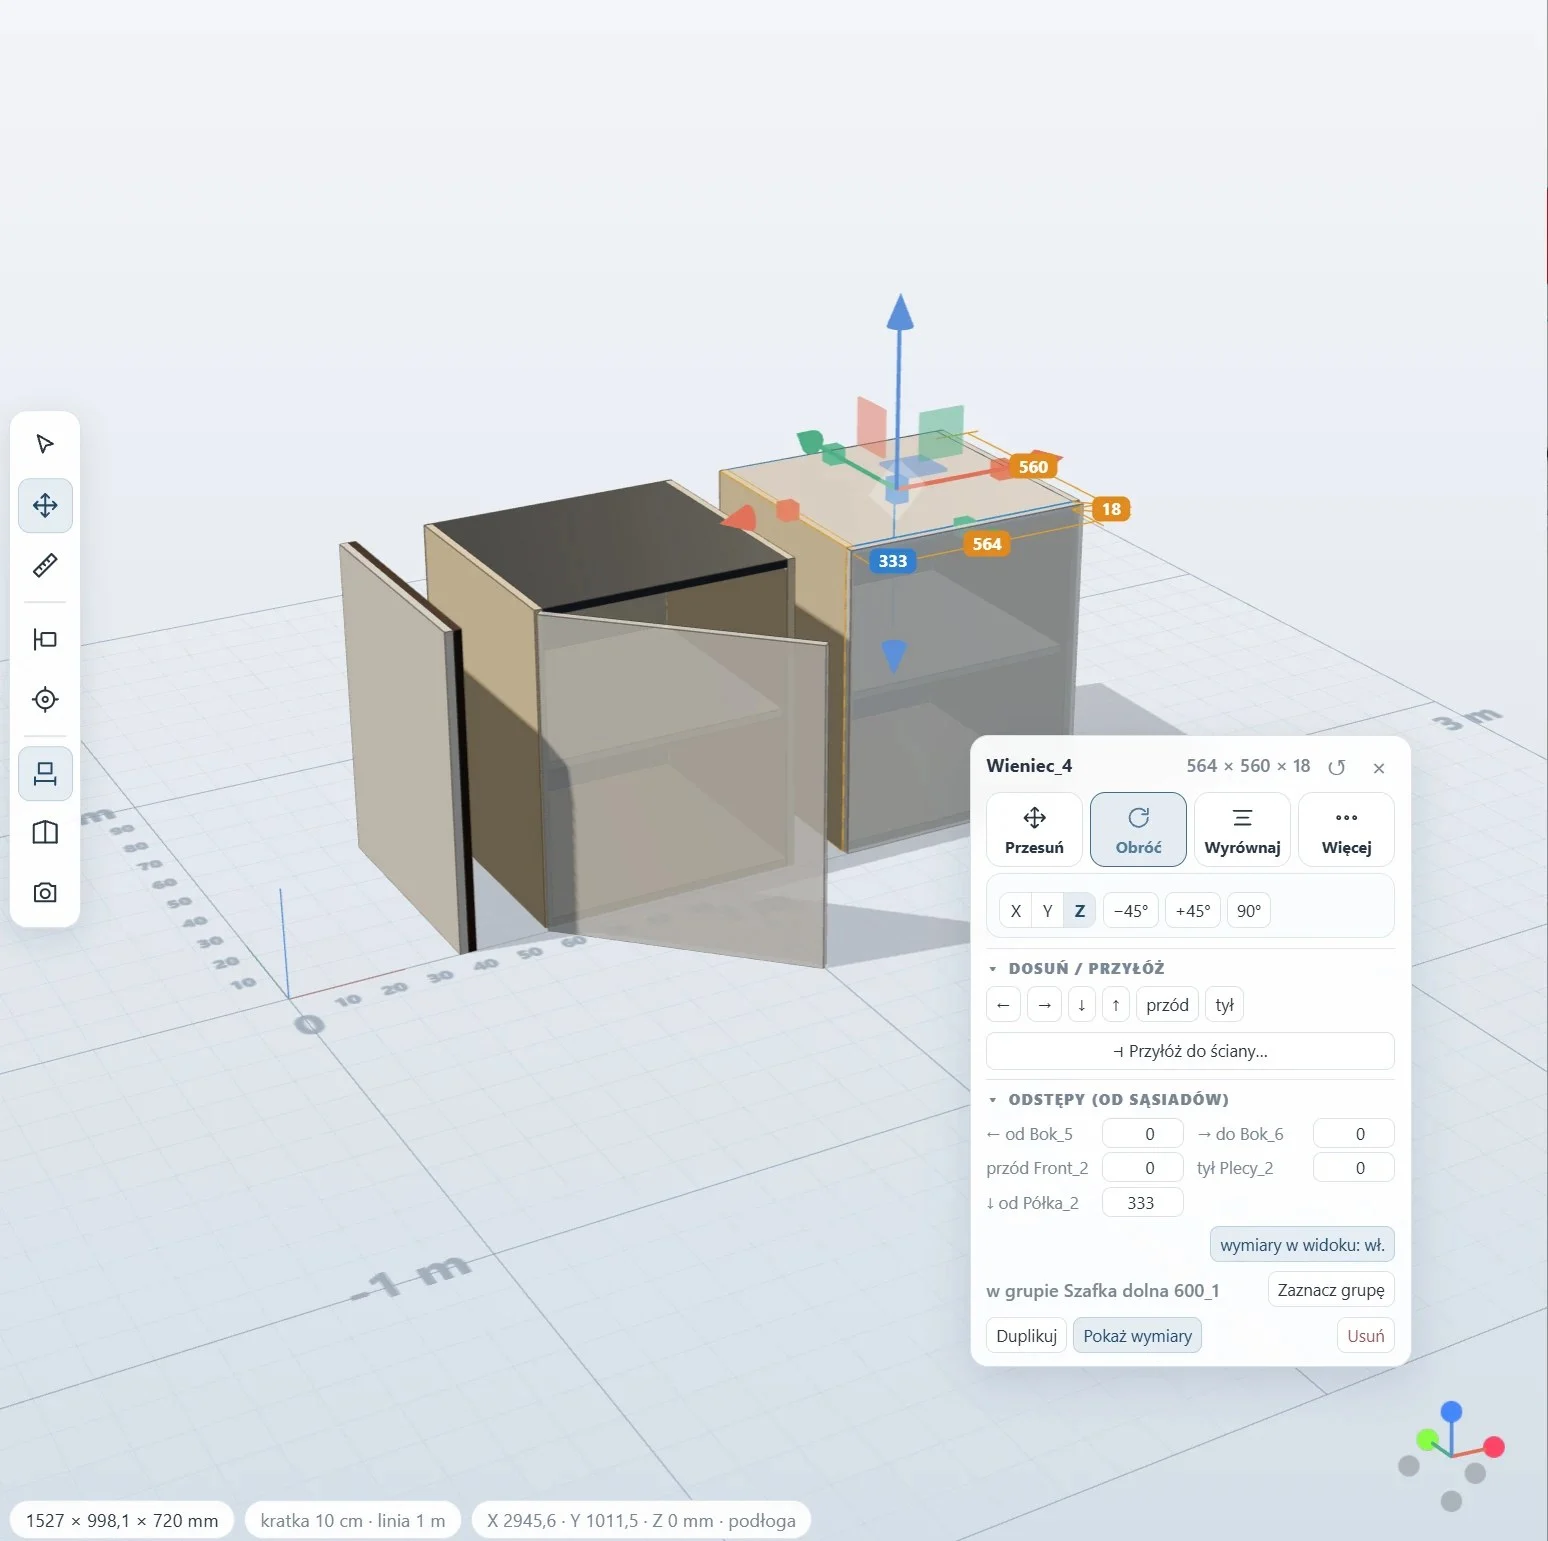Rotate by 90° button
1548x1541 pixels.
click(x=1249, y=911)
